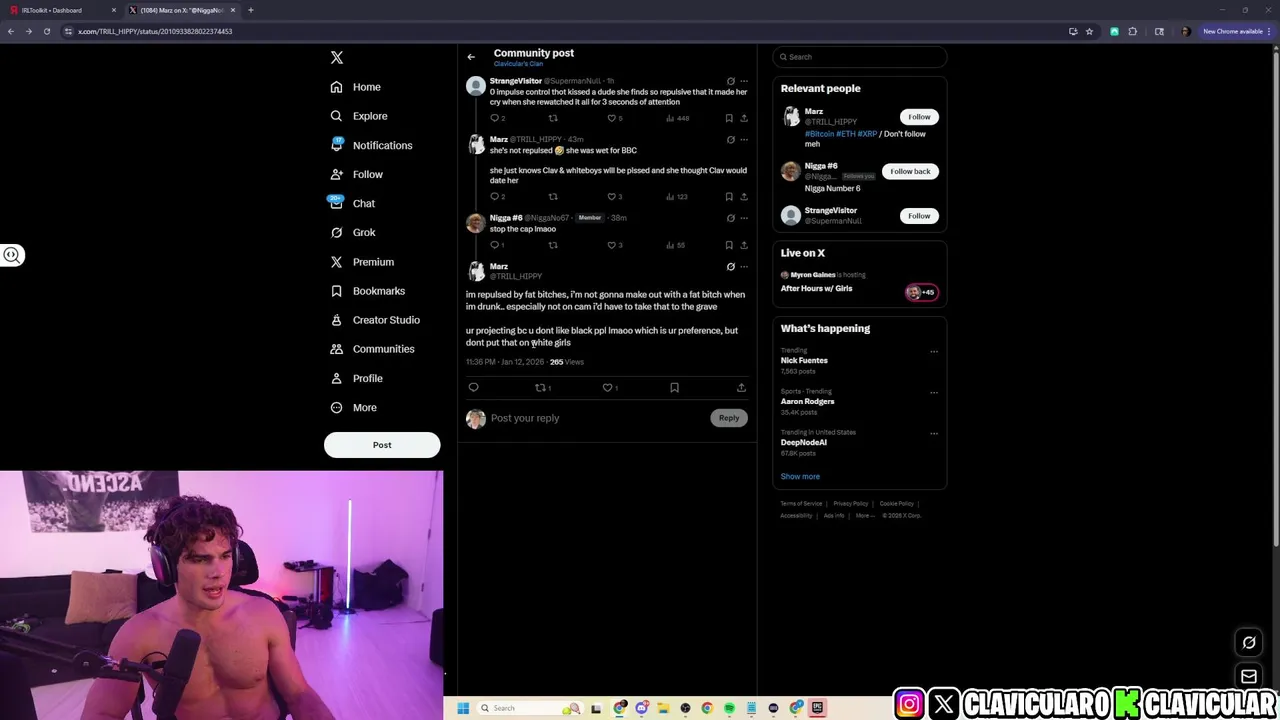Like the 'stop the cap lmaoo' reply

(612, 245)
